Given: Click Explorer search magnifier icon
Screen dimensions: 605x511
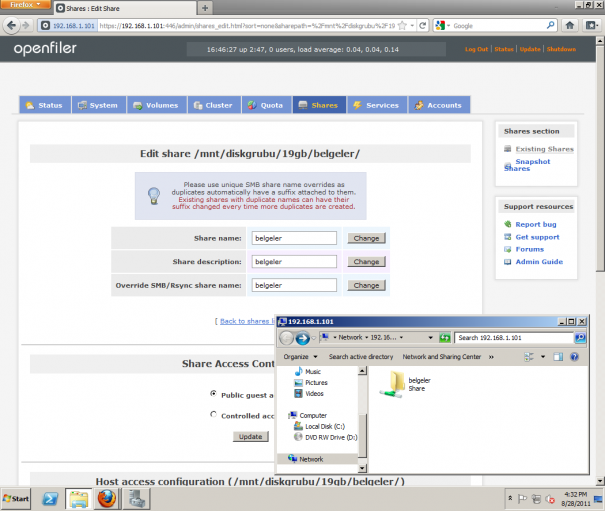Looking at the screenshot, I should click(580, 338).
